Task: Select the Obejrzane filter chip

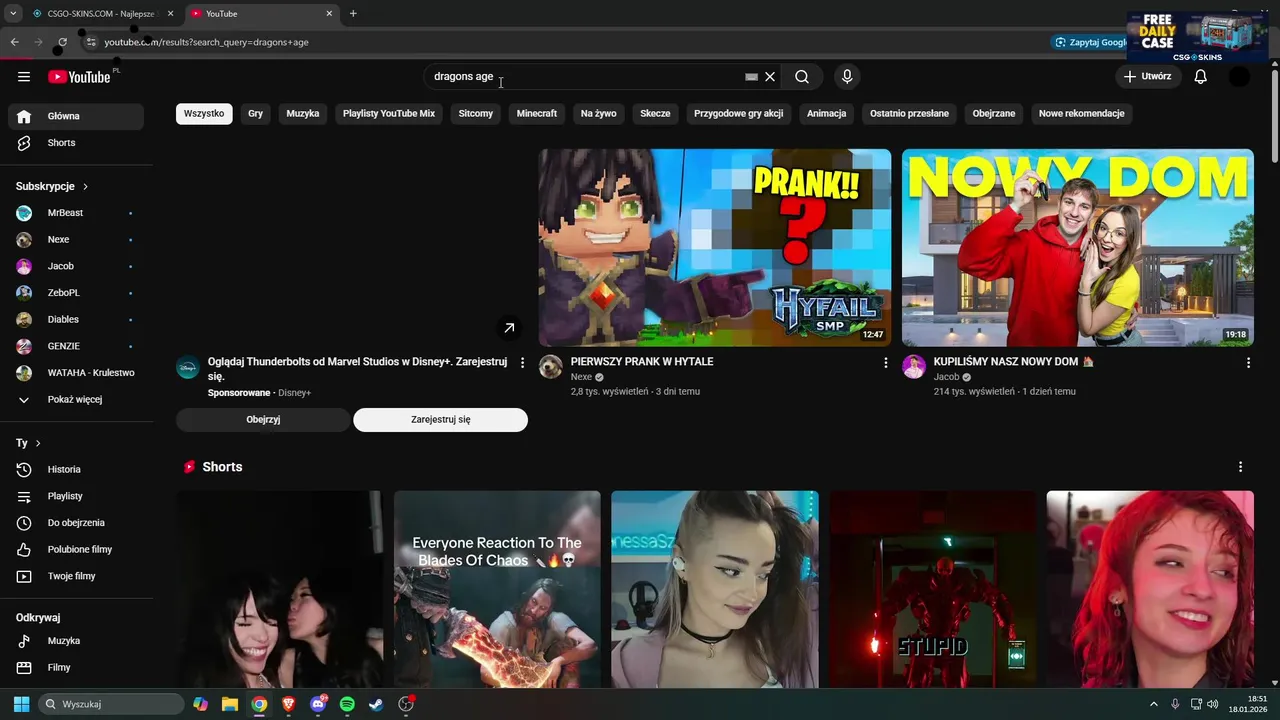Action: point(994,114)
